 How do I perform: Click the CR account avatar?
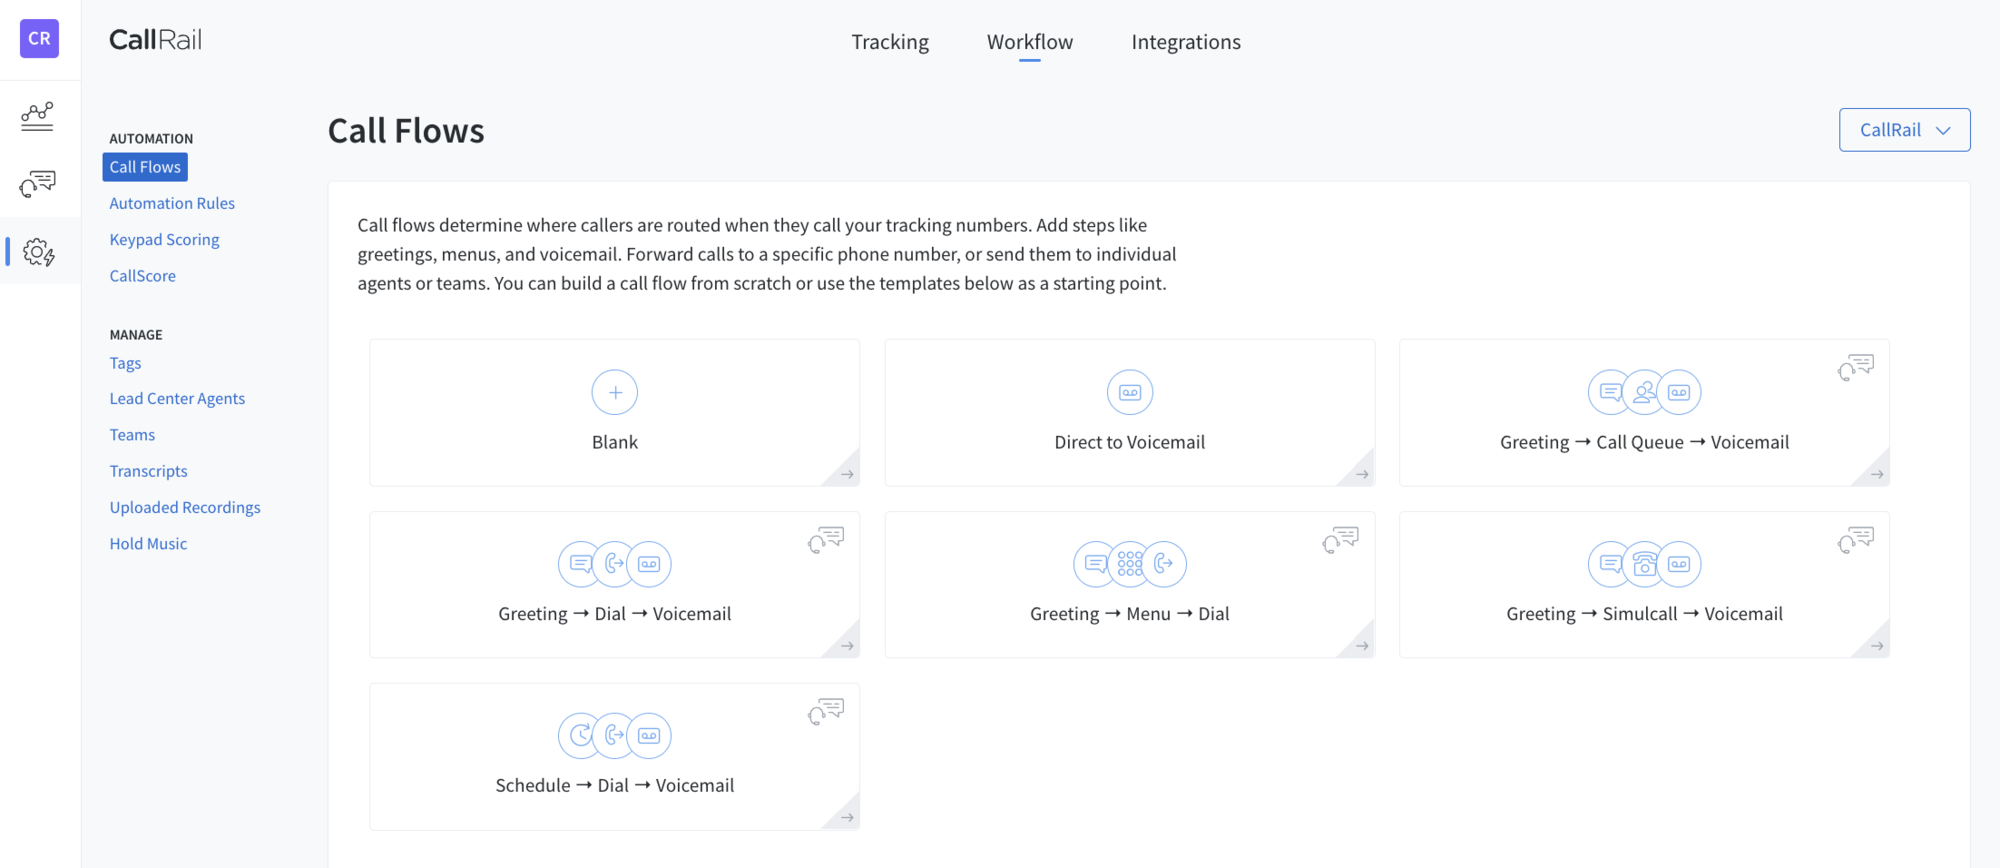click(39, 39)
